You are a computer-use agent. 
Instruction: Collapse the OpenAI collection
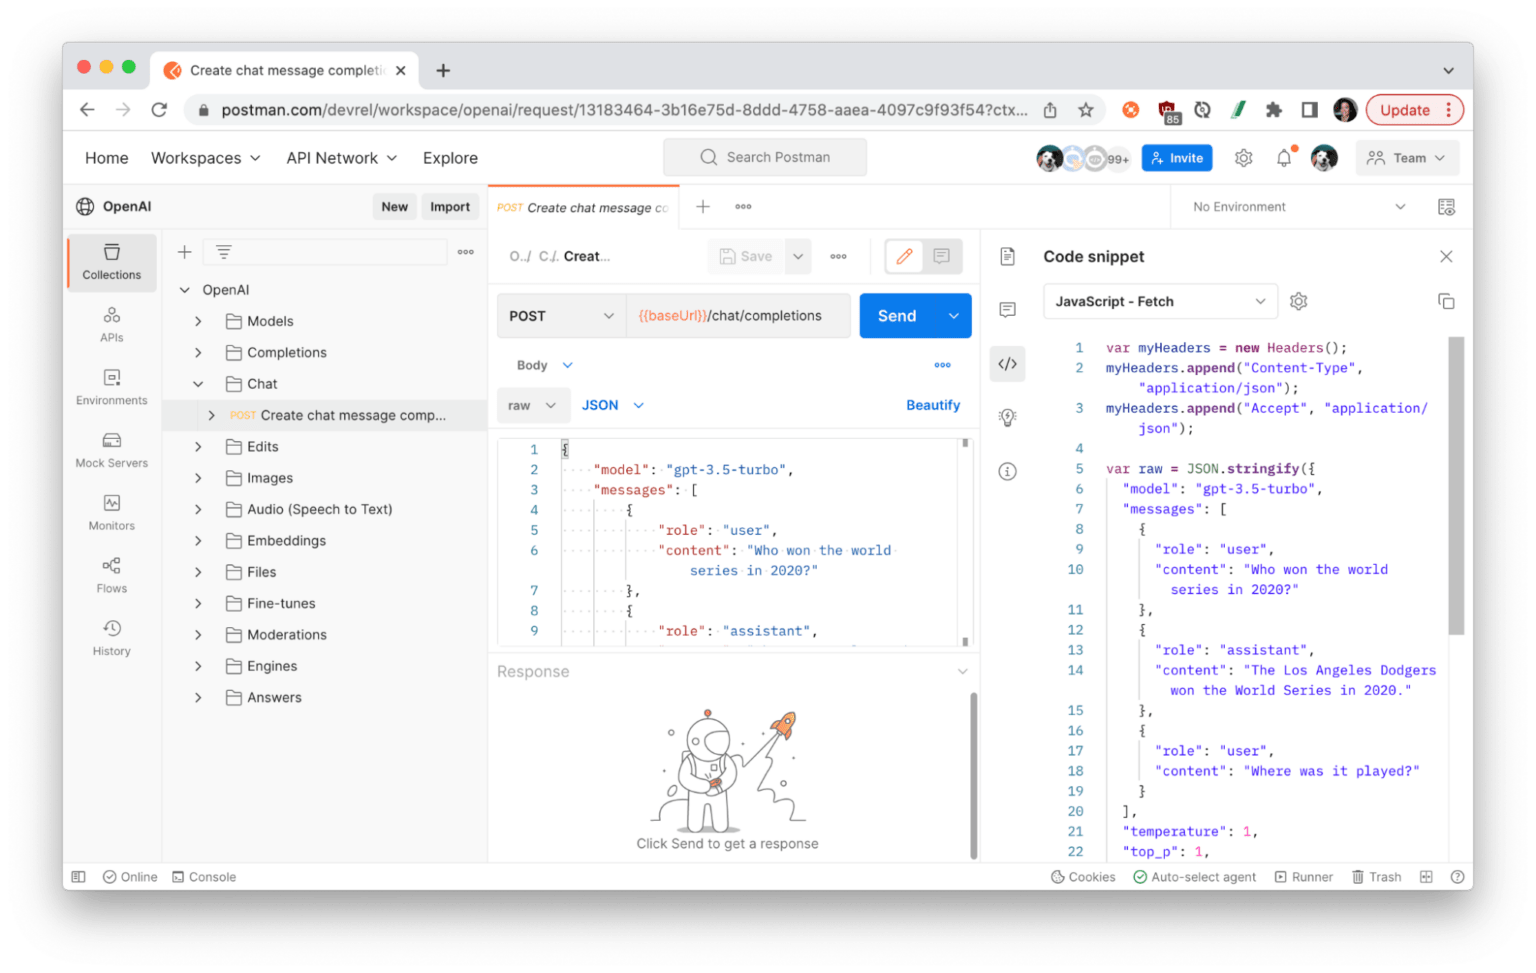click(184, 290)
